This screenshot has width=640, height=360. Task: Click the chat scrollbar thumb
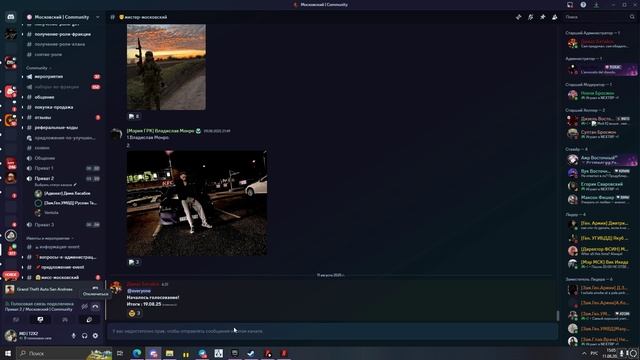(558, 316)
